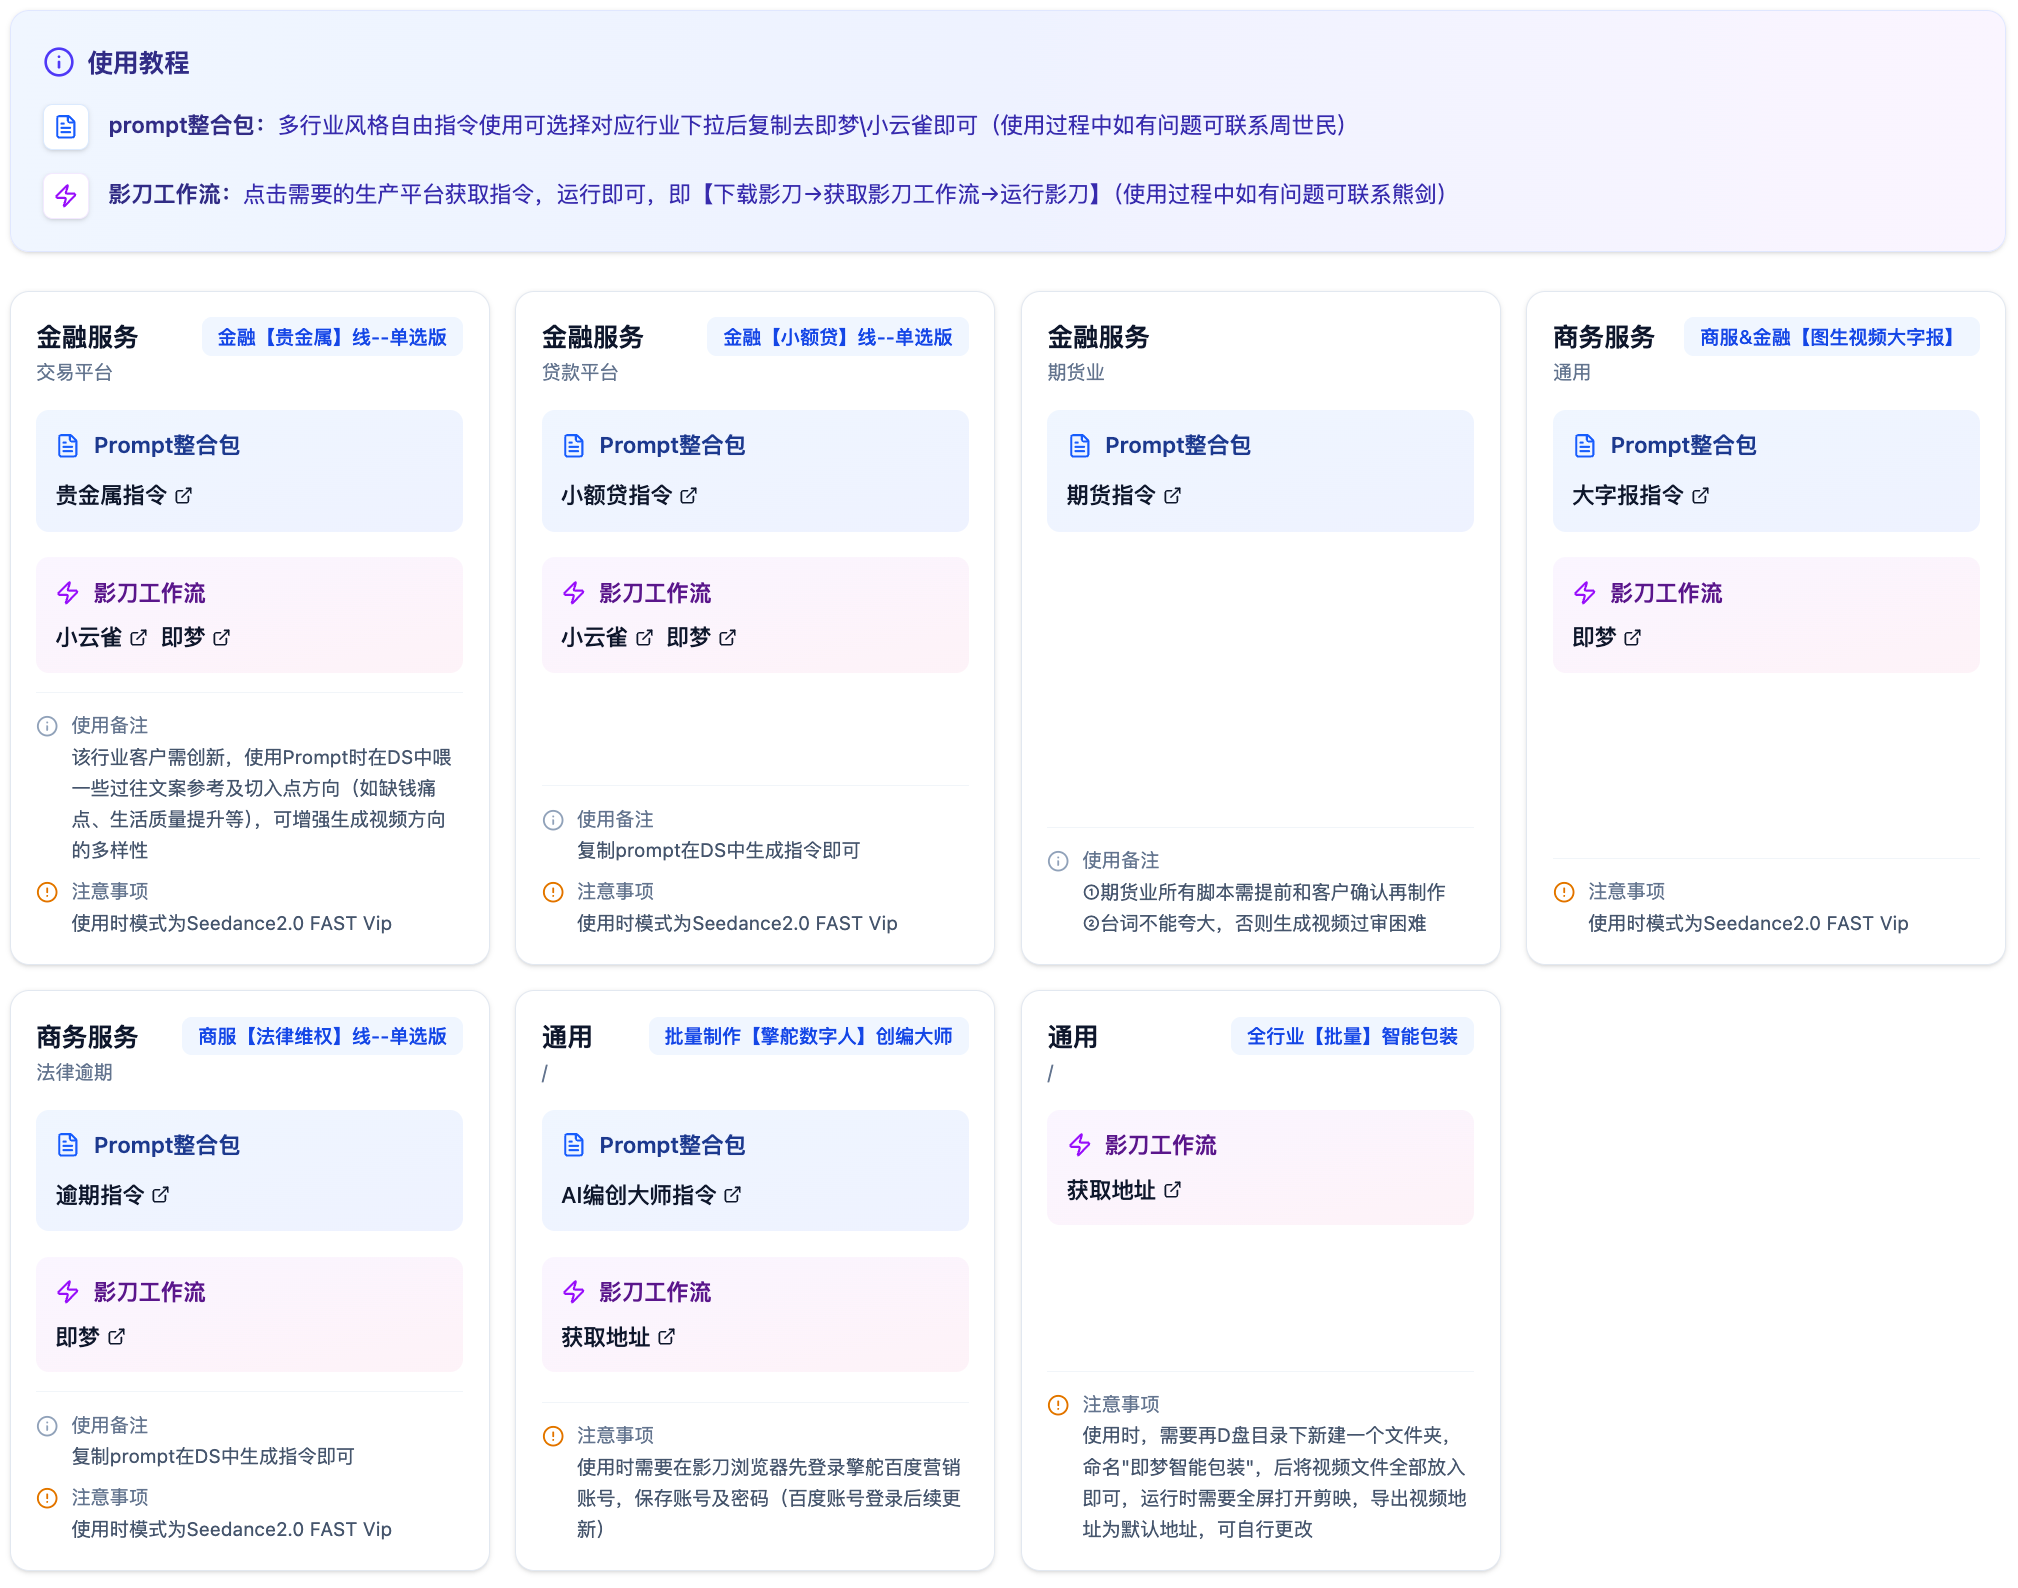
Task: Click the external-link icon next to 大字报指令
Action: [1701, 496]
